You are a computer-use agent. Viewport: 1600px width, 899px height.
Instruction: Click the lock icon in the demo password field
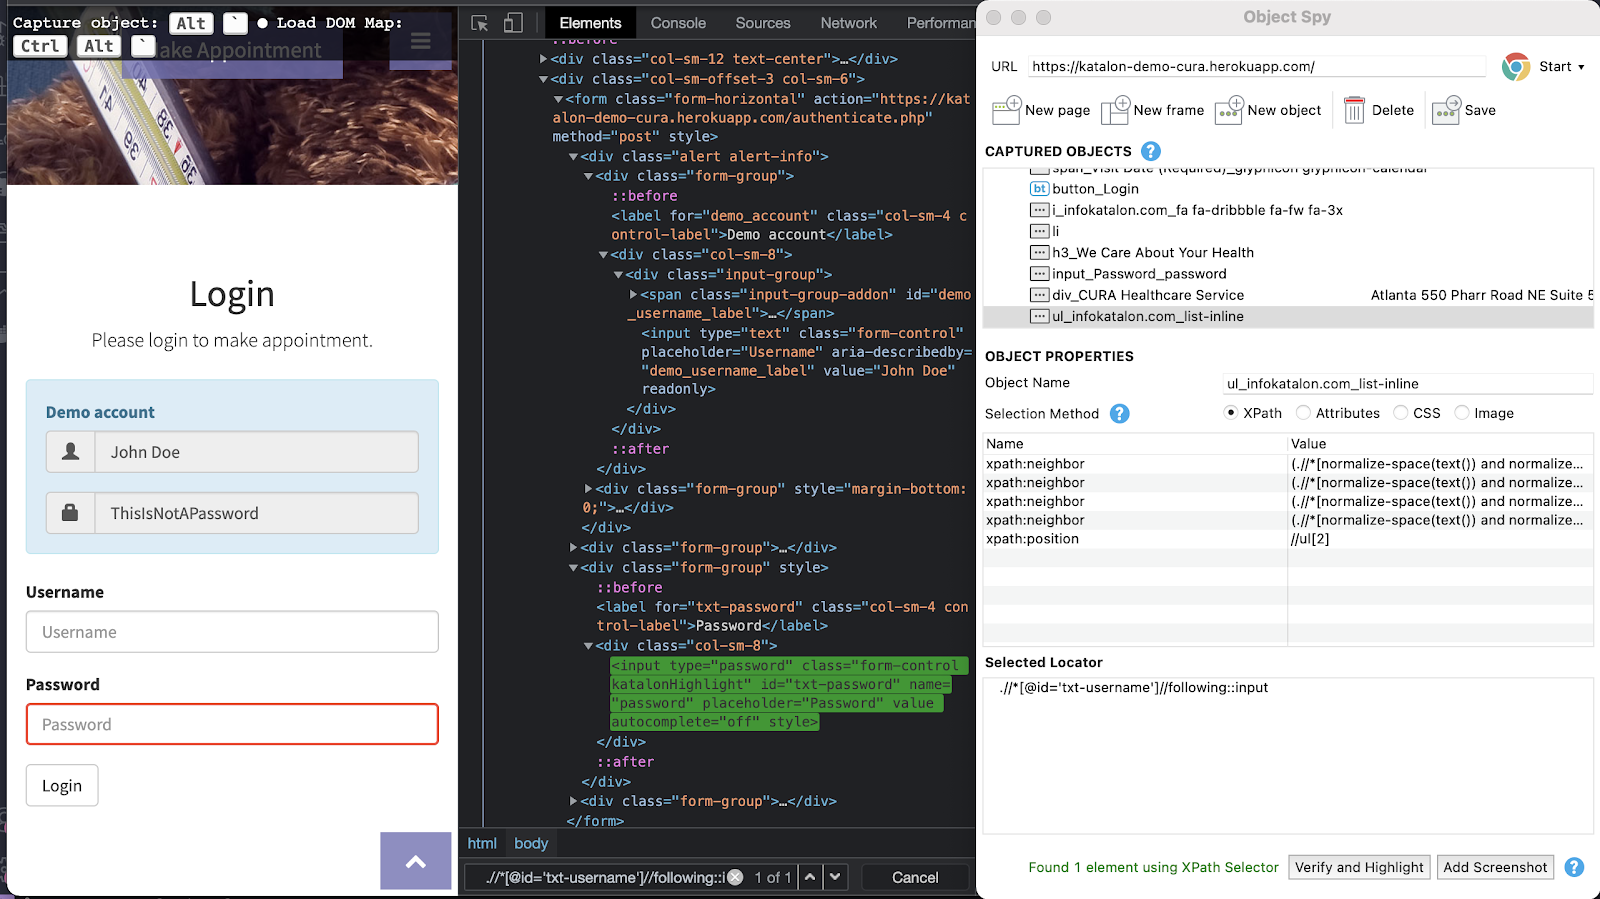coord(71,513)
